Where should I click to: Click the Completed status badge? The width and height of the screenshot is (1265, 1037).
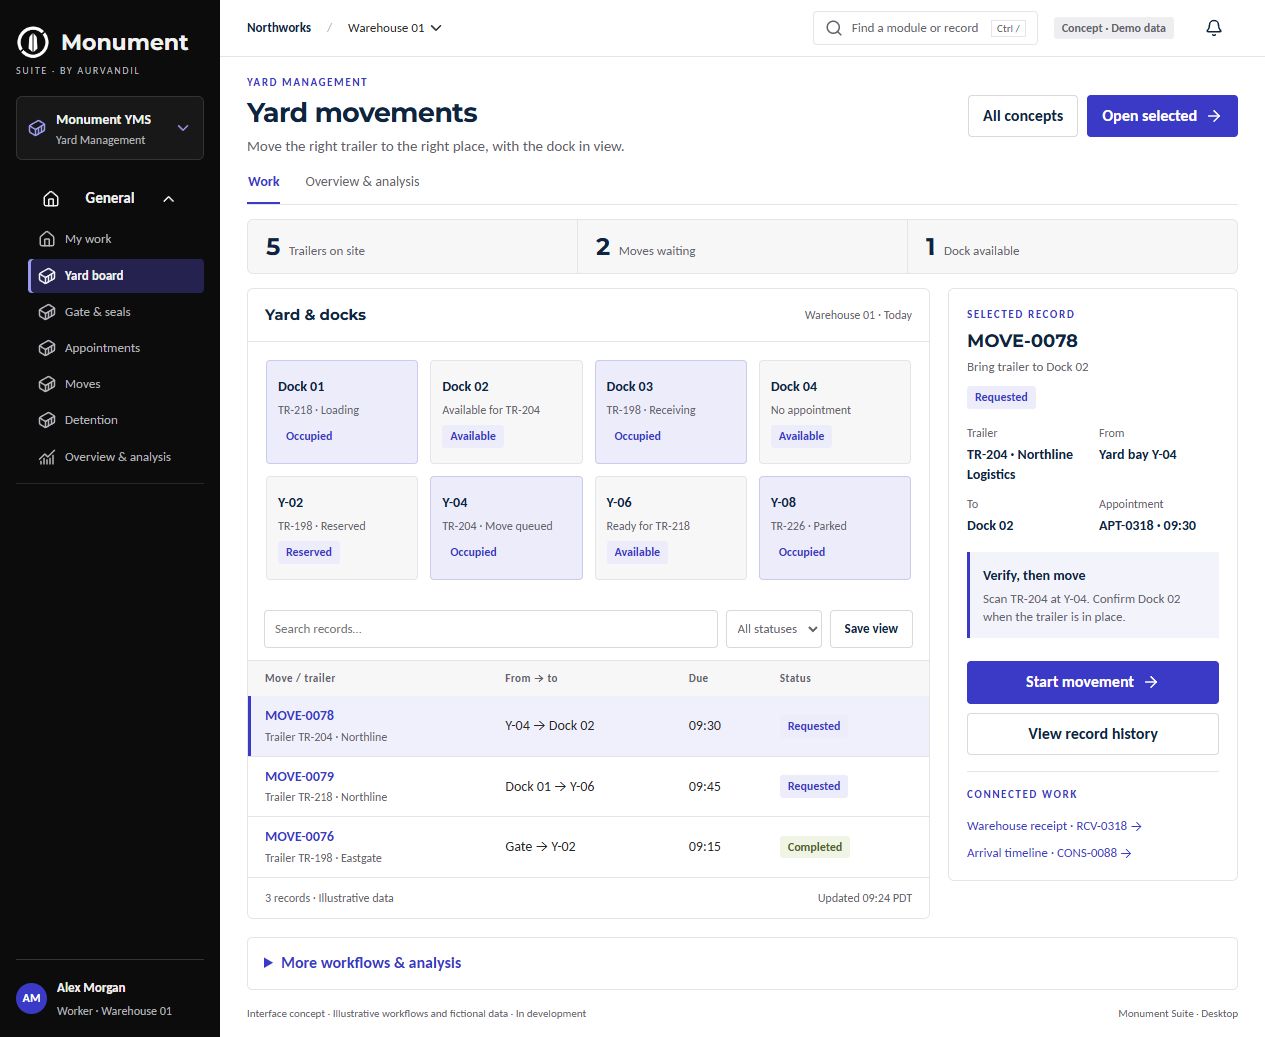(814, 847)
